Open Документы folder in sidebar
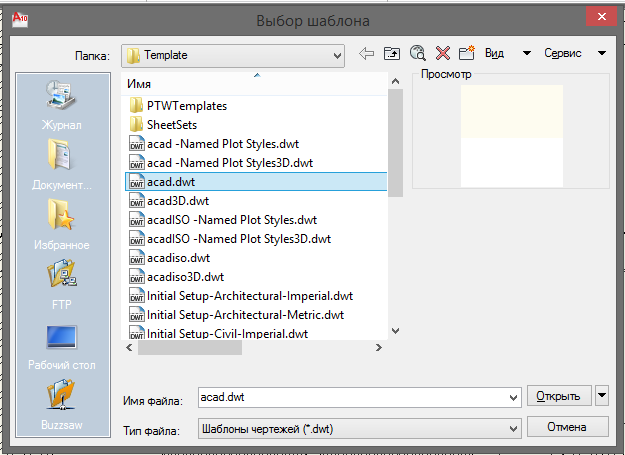This screenshot has width=625, height=455. coord(61,165)
